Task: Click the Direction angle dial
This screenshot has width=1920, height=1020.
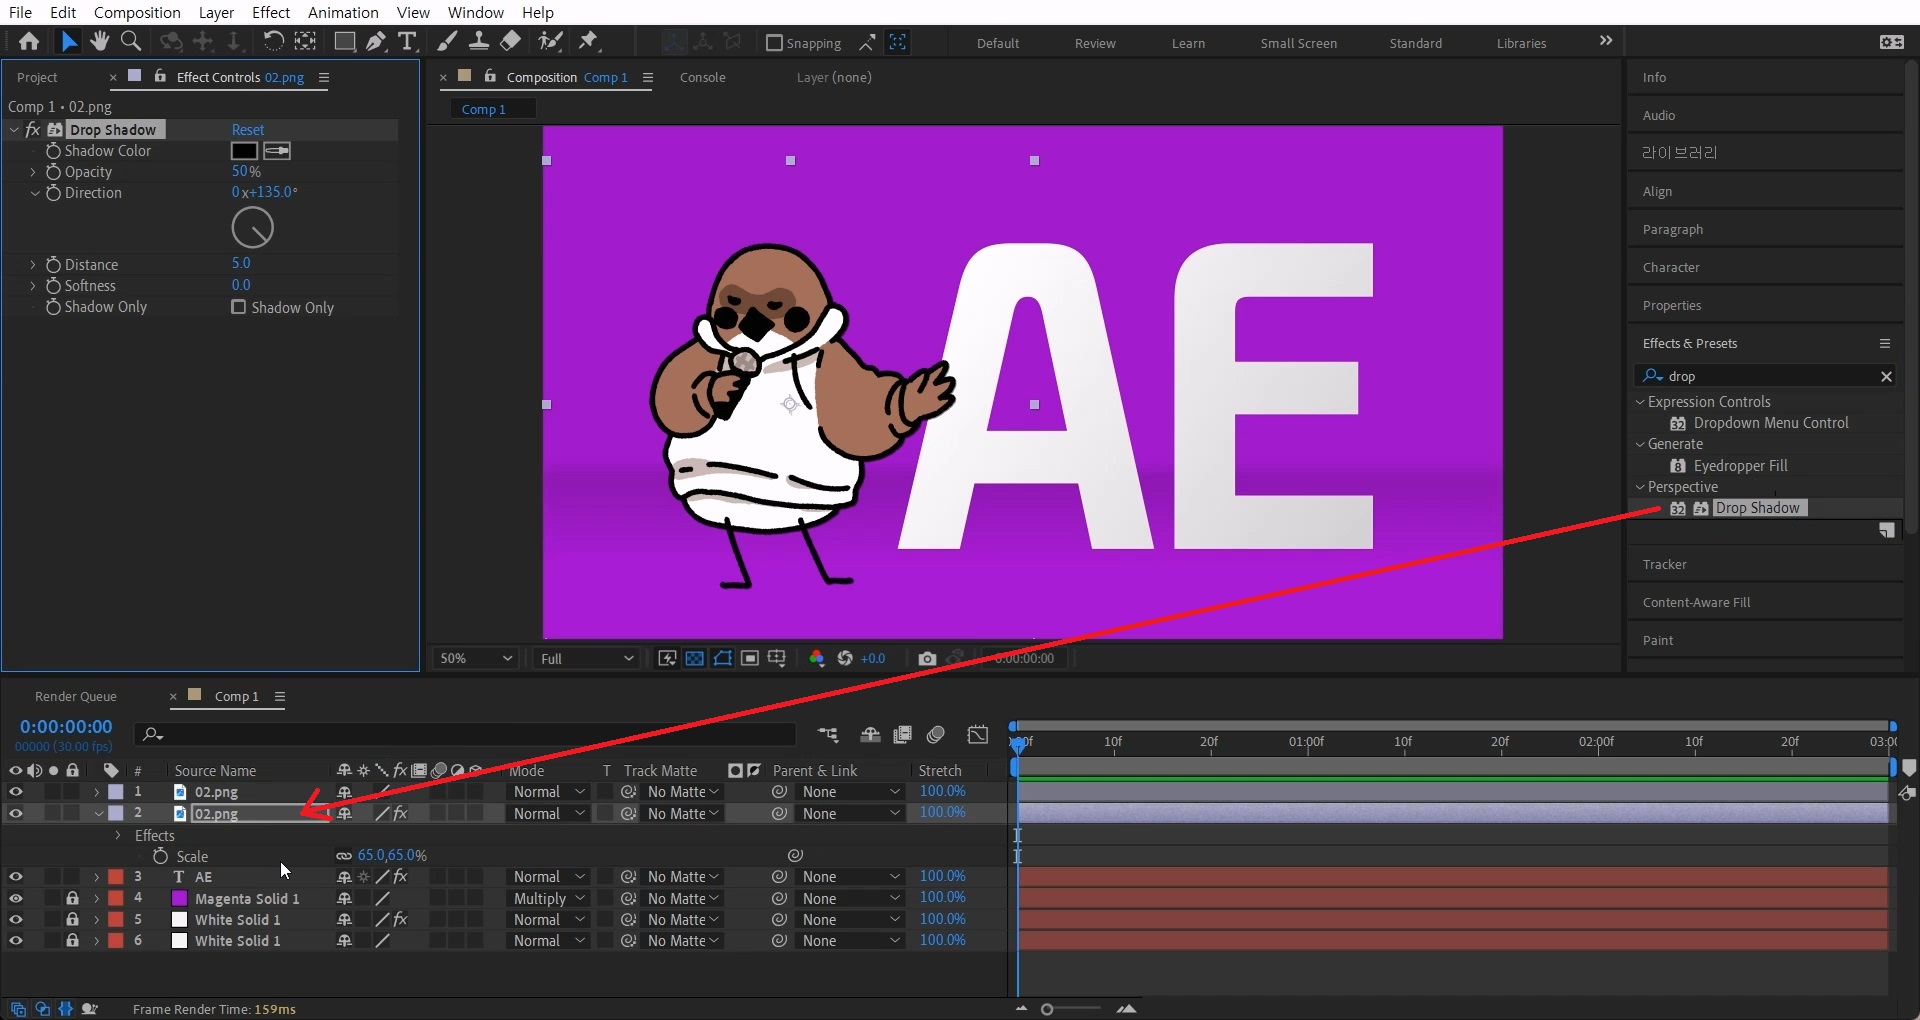Action: tap(252, 228)
